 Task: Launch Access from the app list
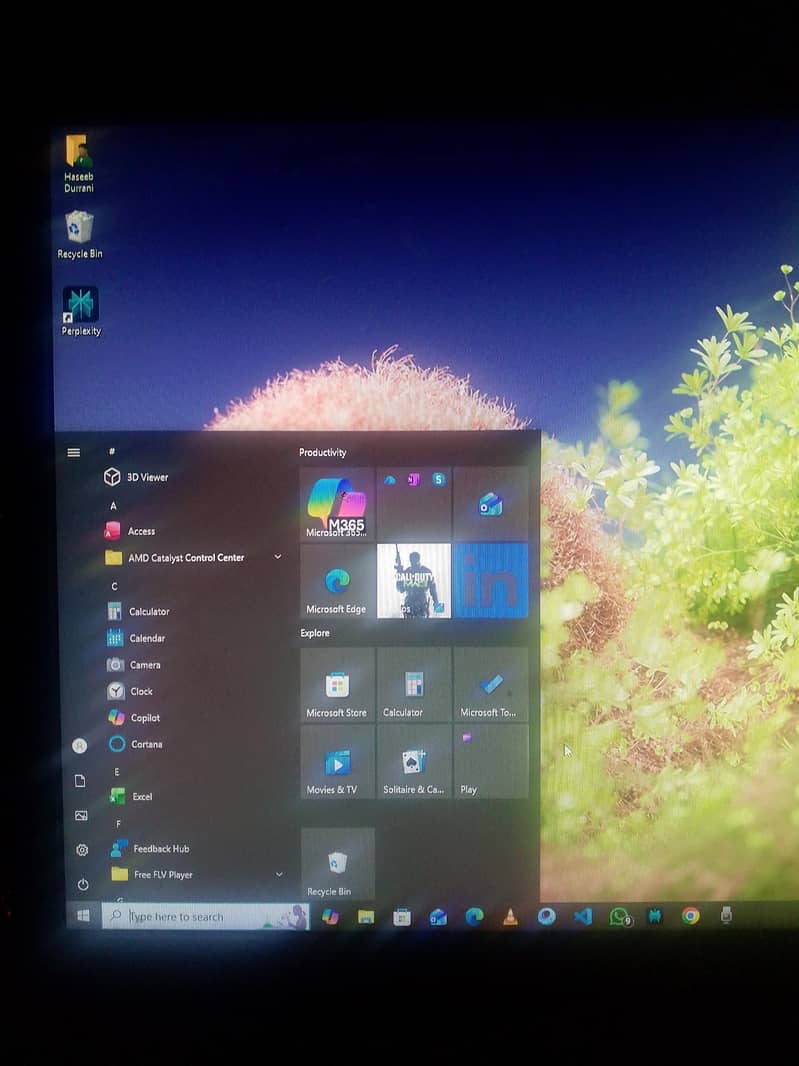(130, 531)
